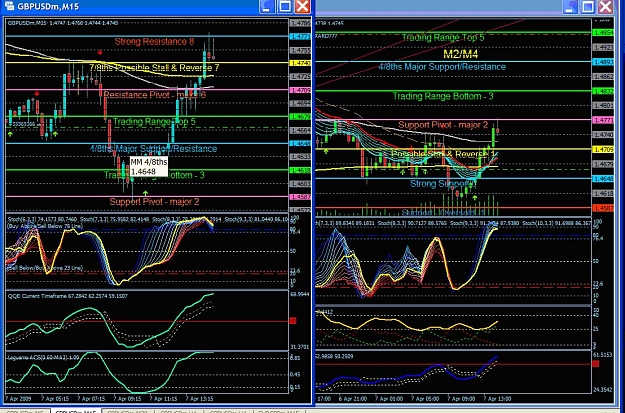This screenshot has height=413, width=625.
Task: Minimize the GBPUSDm,M15 chart window
Action: pyautogui.click(x=267, y=6)
